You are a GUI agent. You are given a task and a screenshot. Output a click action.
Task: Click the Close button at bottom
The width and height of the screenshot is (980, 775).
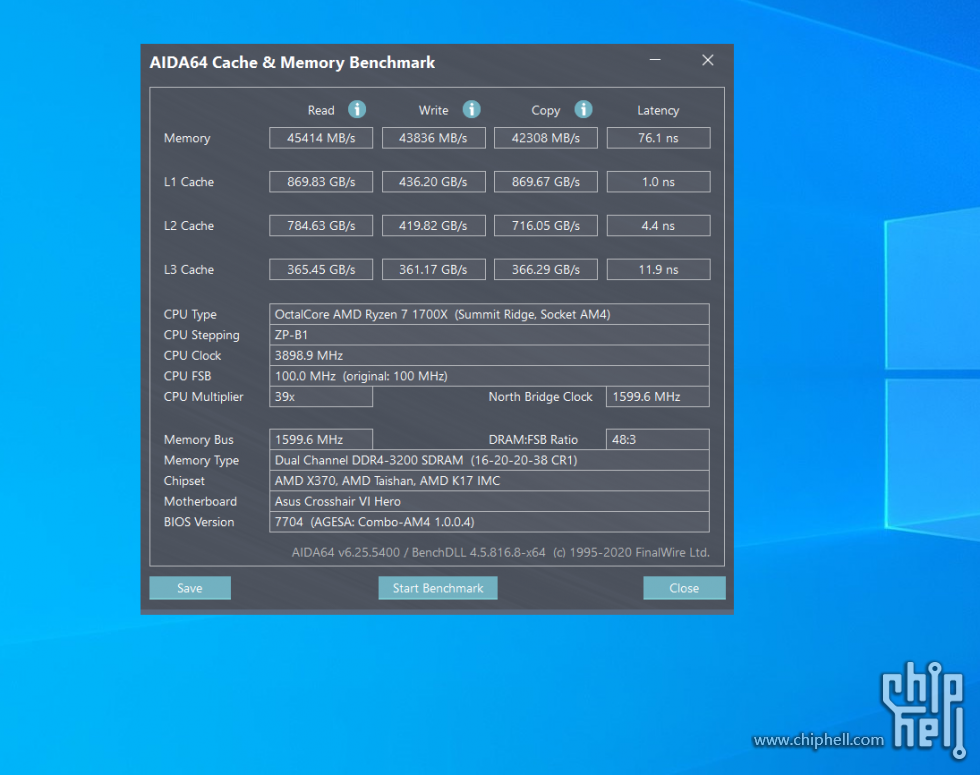(684, 588)
